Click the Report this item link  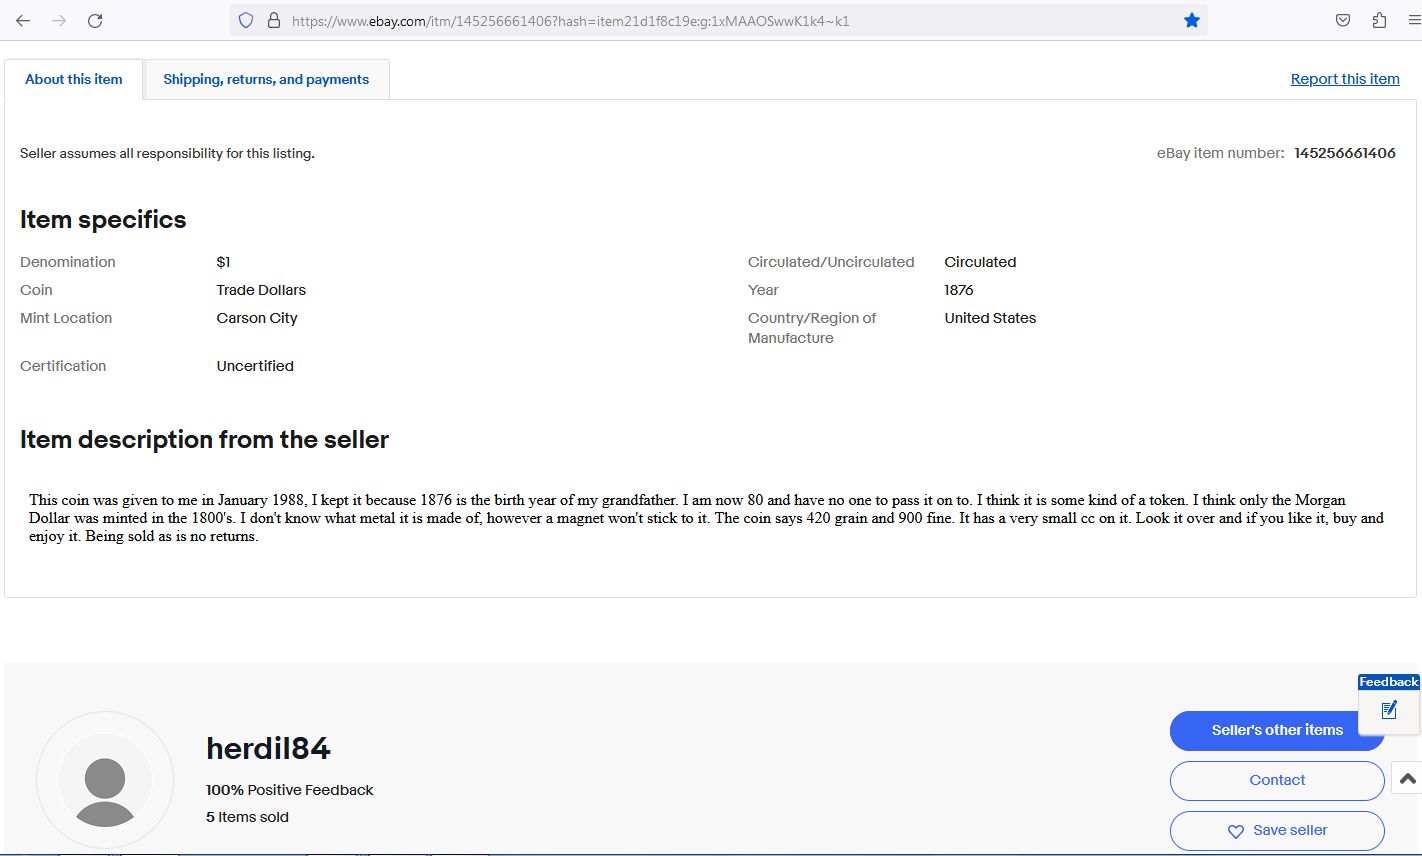(1344, 79)
